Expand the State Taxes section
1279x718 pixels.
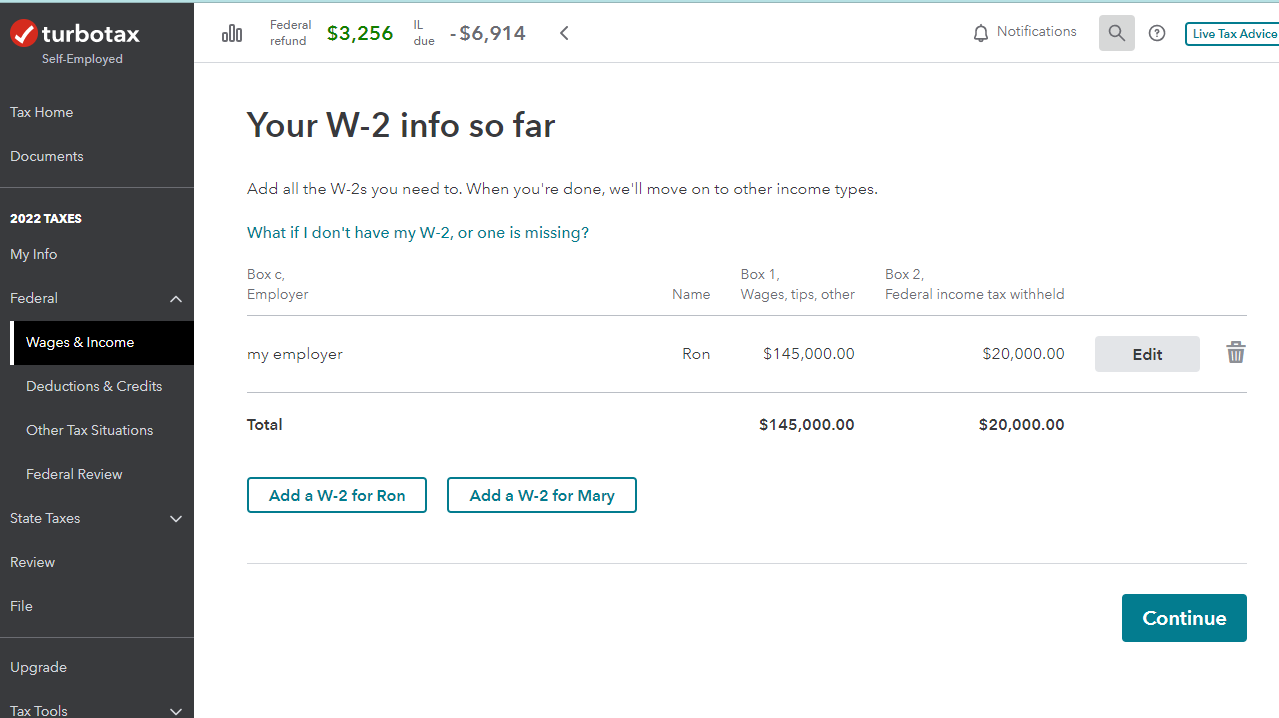[x=176, y=519]
